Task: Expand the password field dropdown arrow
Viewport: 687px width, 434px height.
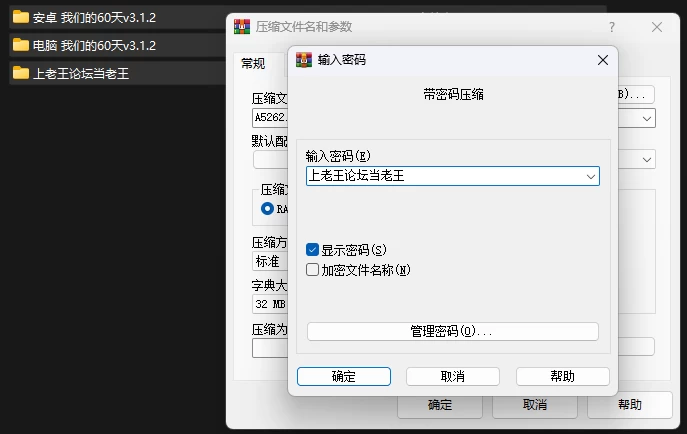Action: (x=591, y=176)
